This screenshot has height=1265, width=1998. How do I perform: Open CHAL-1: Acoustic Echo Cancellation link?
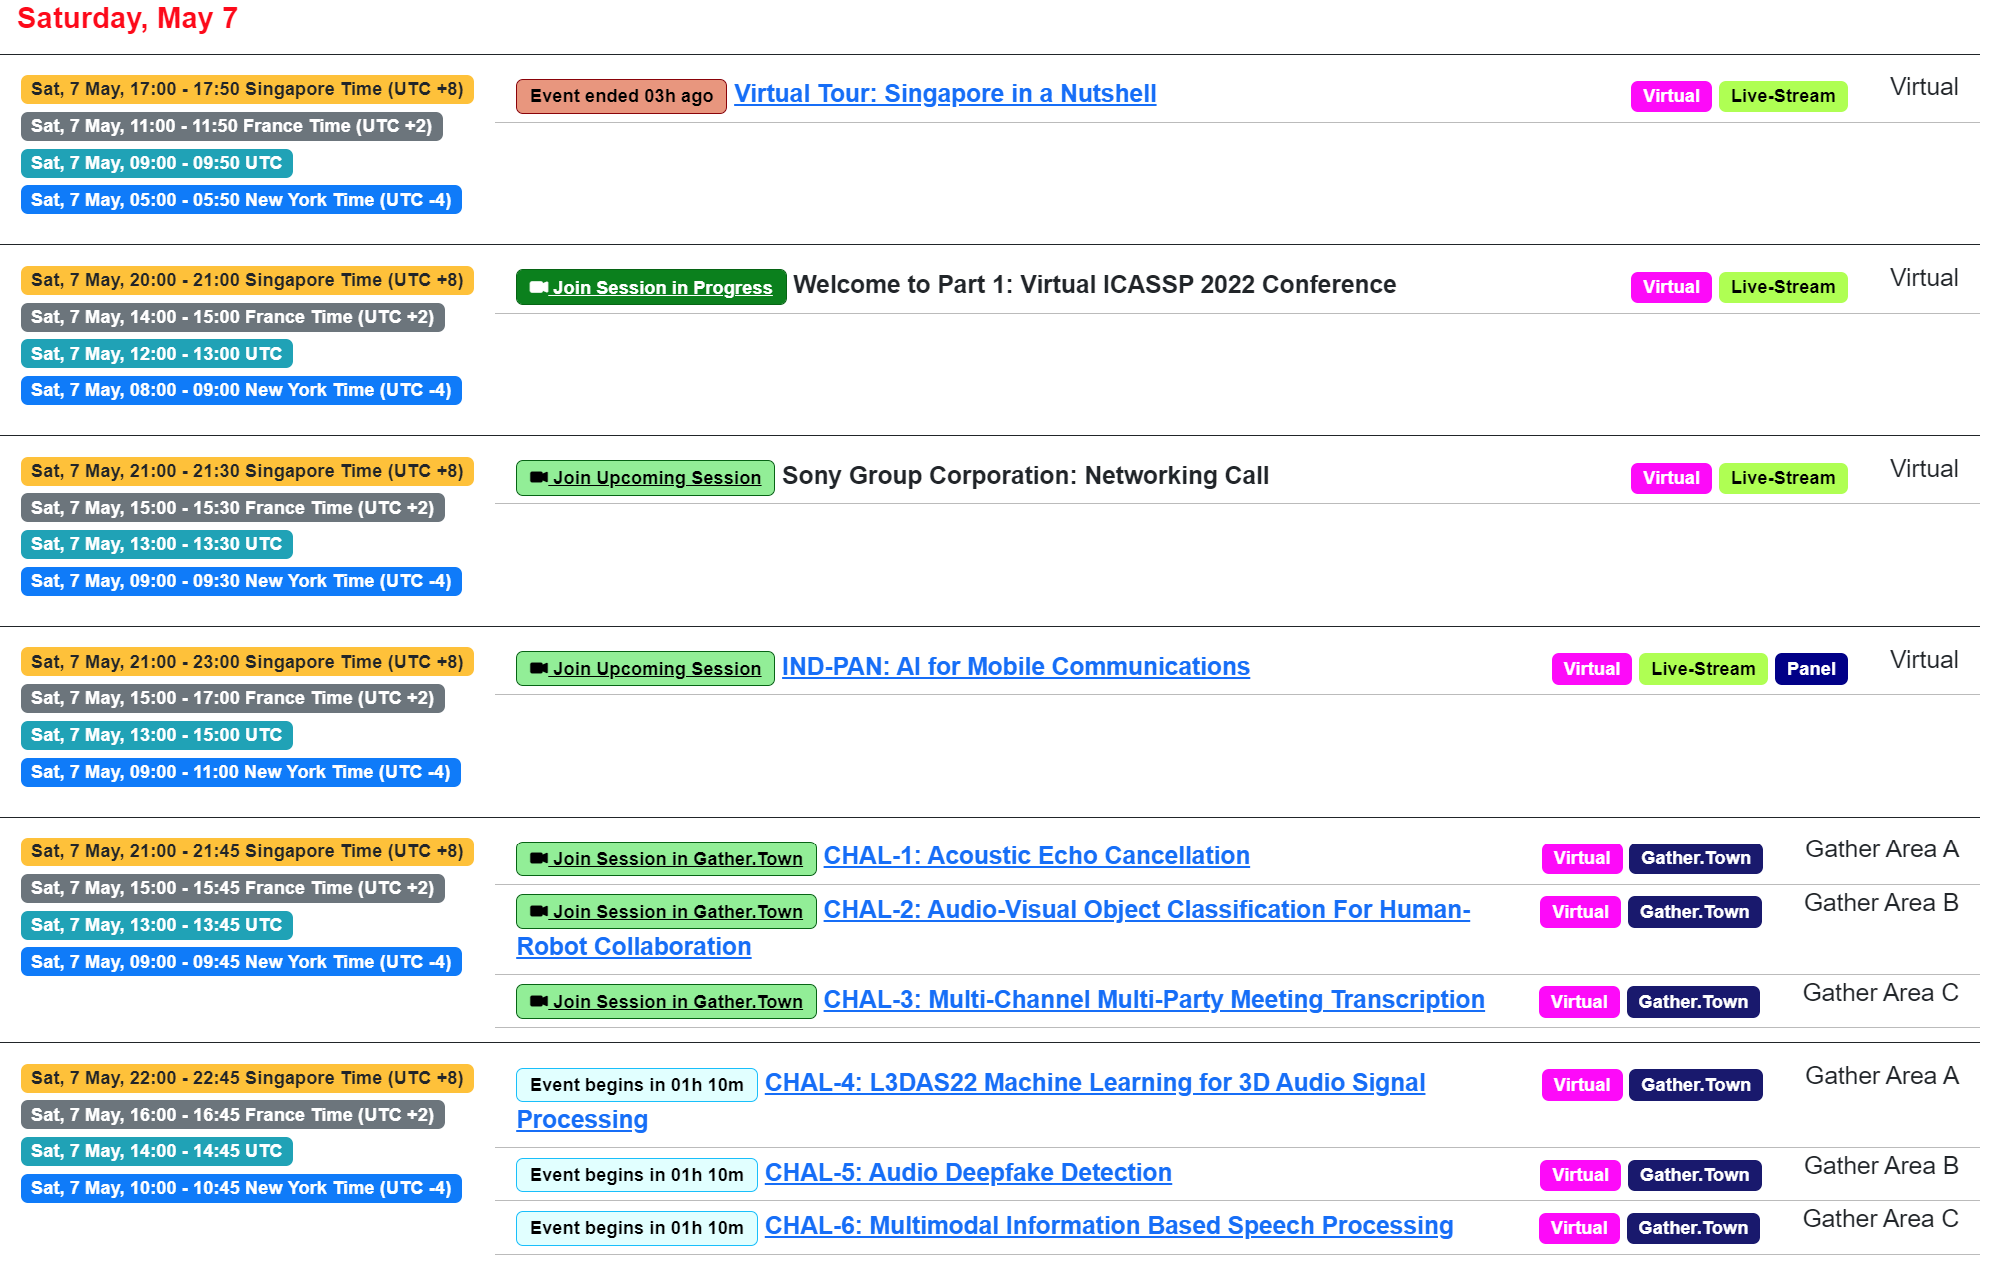1036,856
